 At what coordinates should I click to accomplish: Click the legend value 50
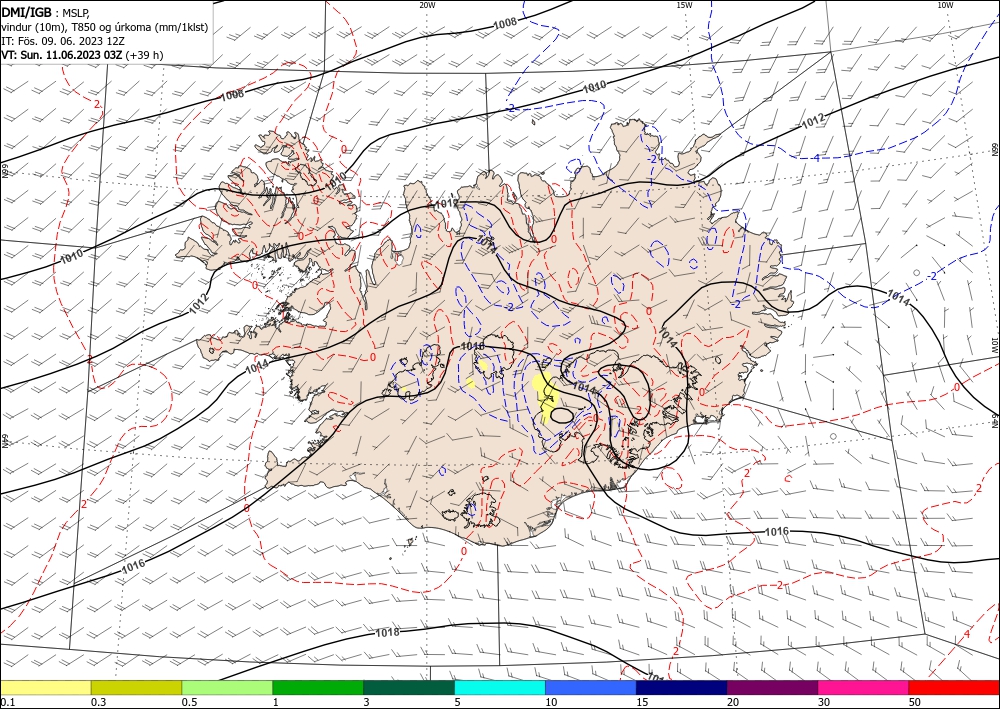tap(914, 702)
